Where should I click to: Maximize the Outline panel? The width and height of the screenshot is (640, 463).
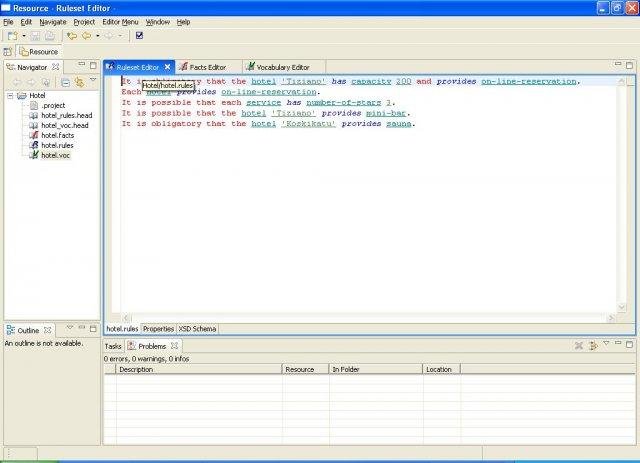(93, 328)
